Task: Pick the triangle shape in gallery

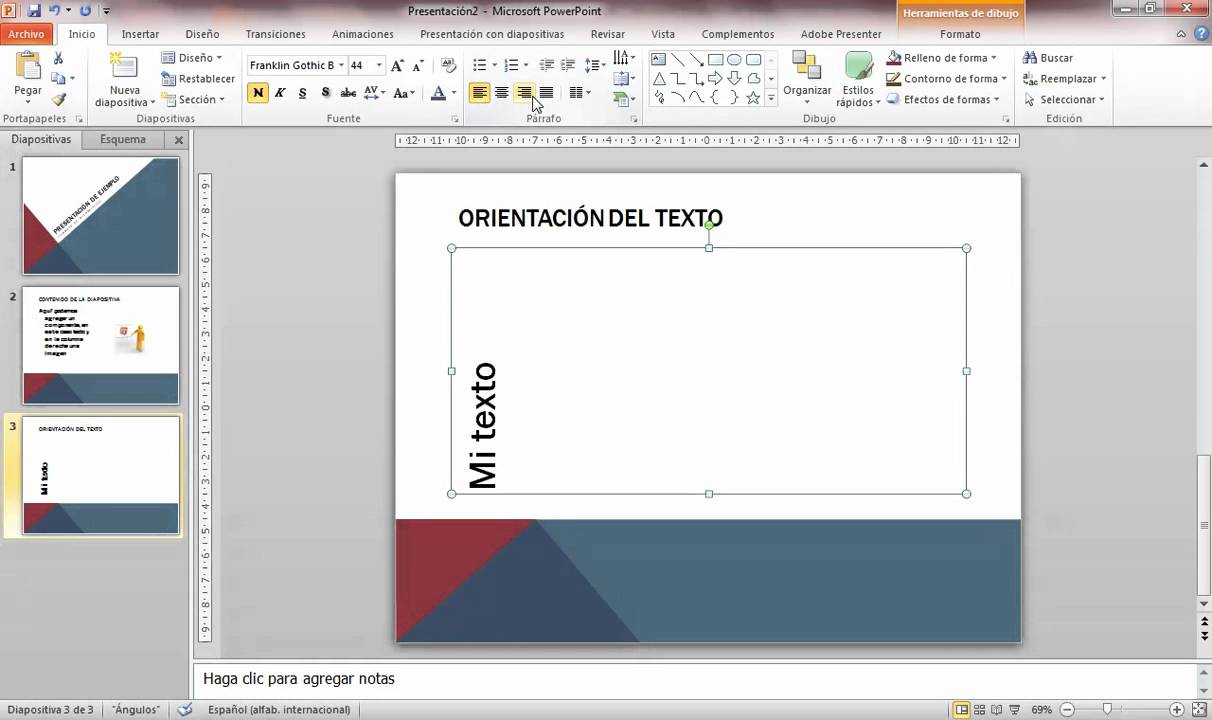Action: (x=658, y=78)
